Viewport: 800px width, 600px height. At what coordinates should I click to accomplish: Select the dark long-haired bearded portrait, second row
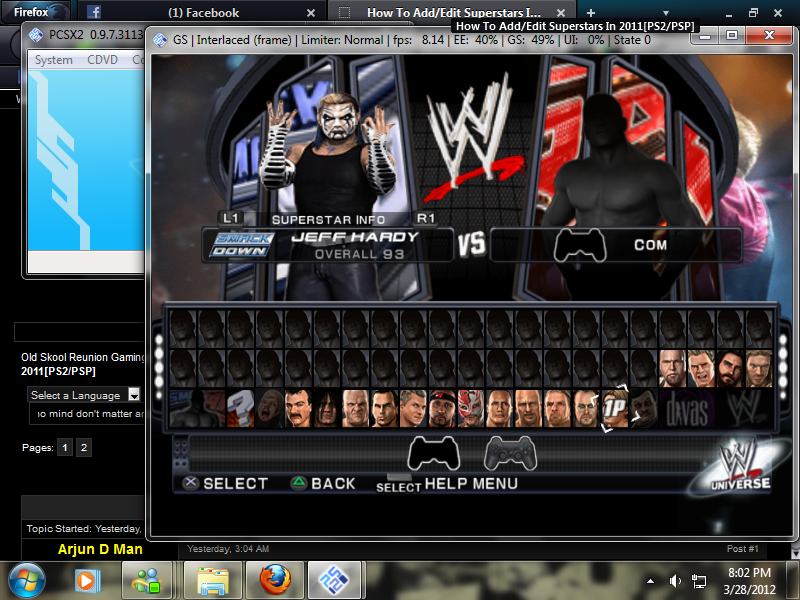[730, 368]
